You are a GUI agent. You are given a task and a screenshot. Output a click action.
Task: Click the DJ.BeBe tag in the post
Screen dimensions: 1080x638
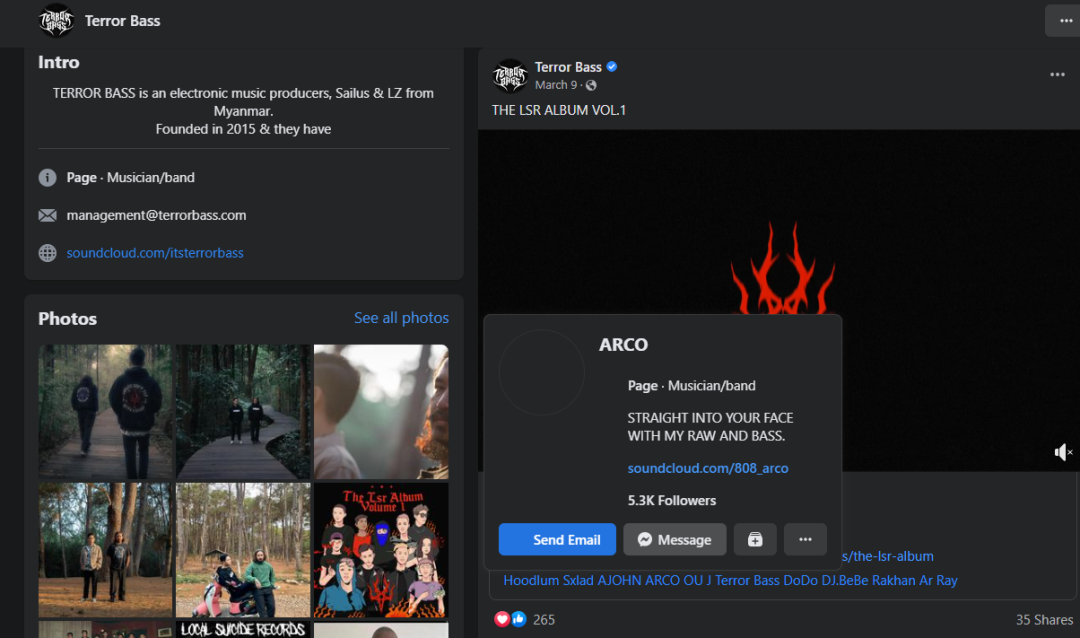tap(844, 580)
